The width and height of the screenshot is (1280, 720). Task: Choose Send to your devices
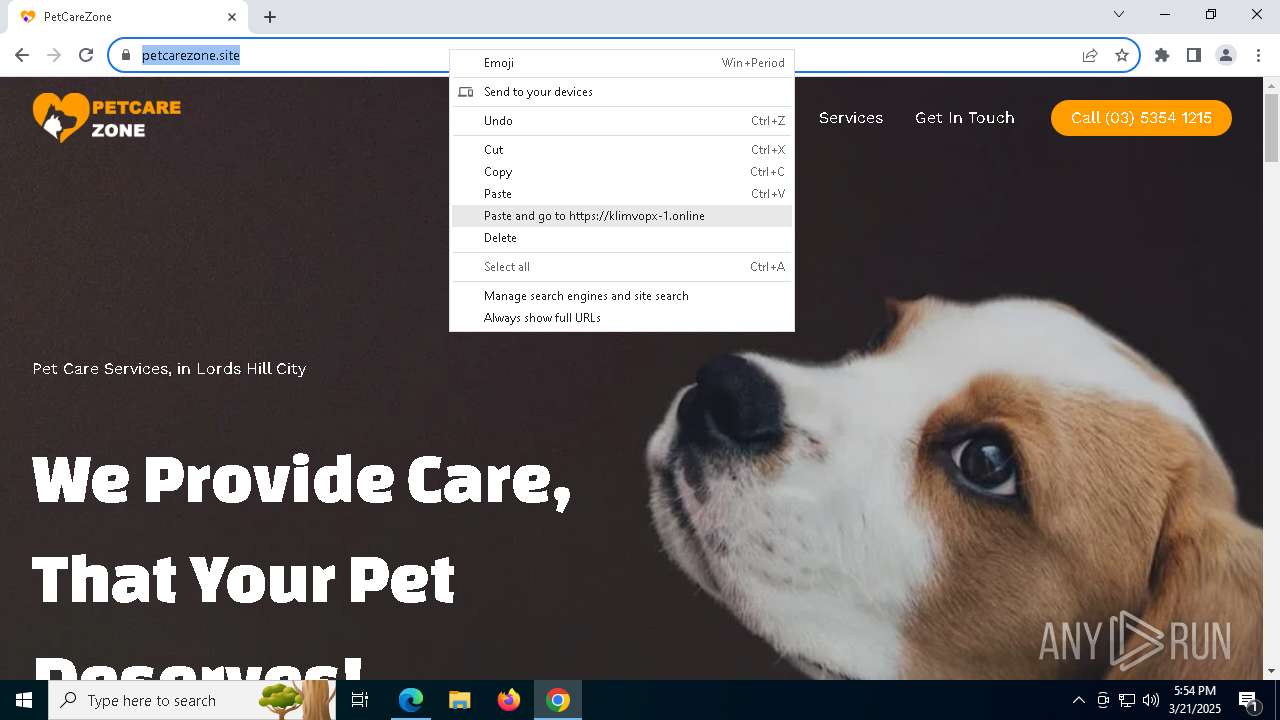(x=622, y=92)
